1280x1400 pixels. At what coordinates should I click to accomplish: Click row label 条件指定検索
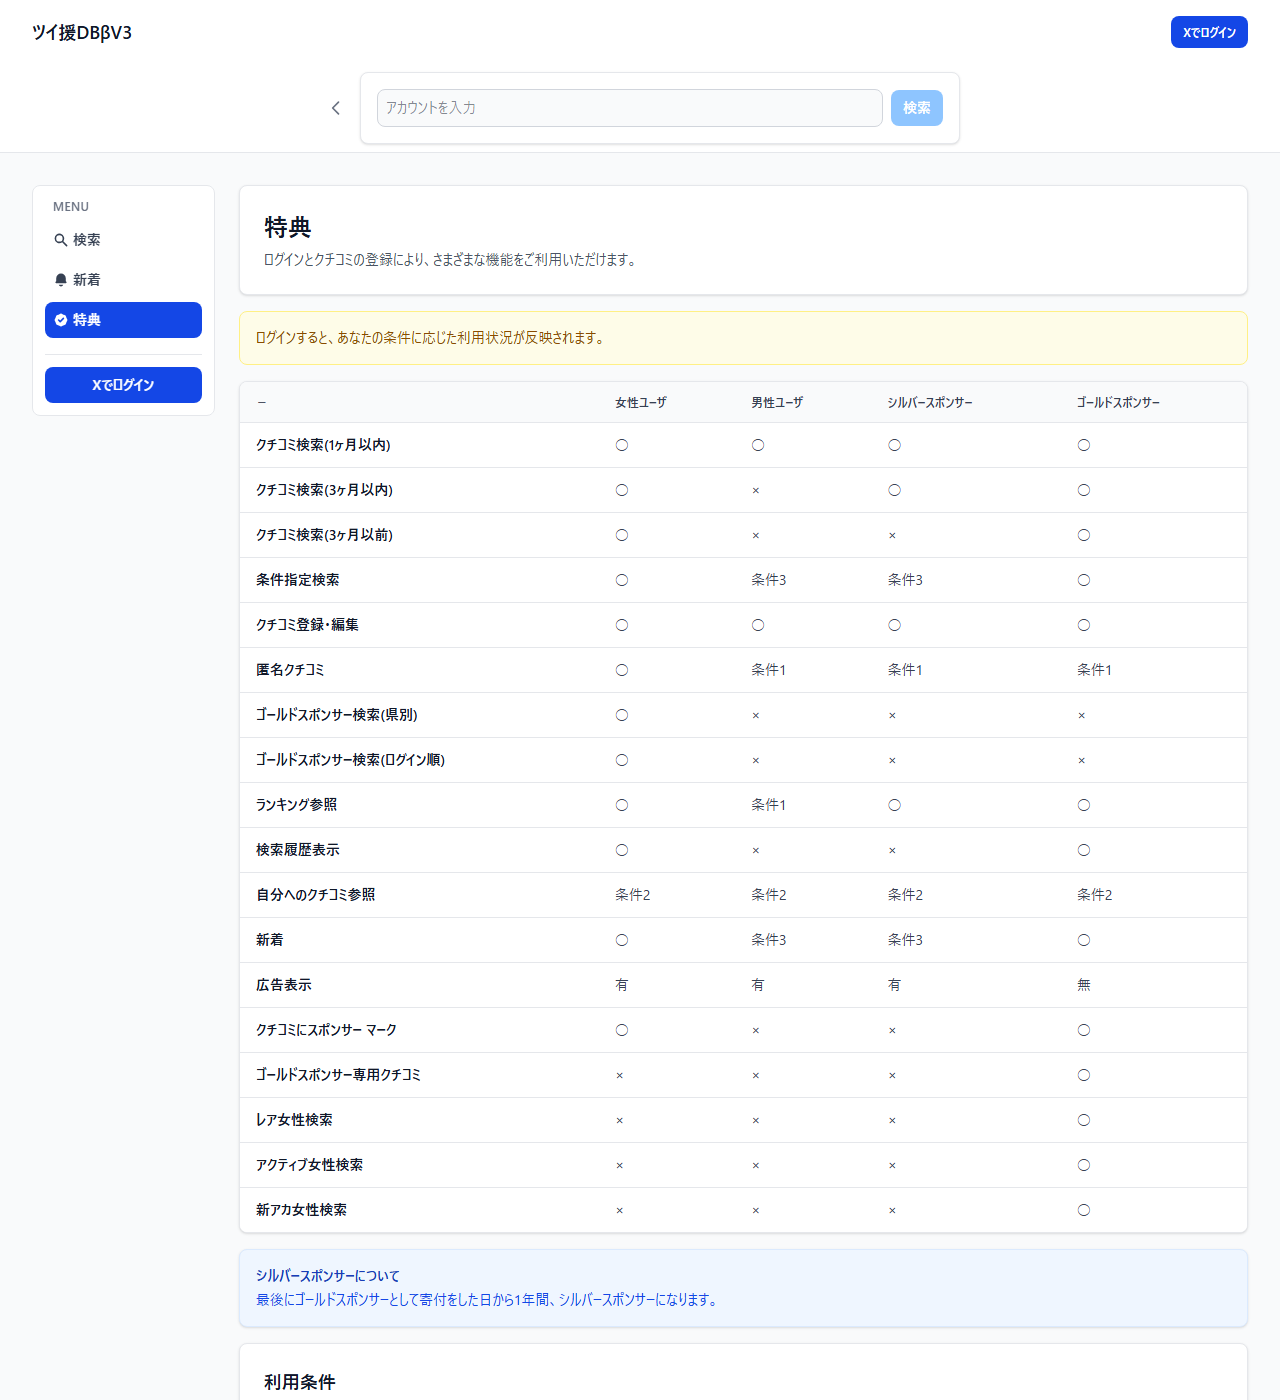(x=297, y=580)
